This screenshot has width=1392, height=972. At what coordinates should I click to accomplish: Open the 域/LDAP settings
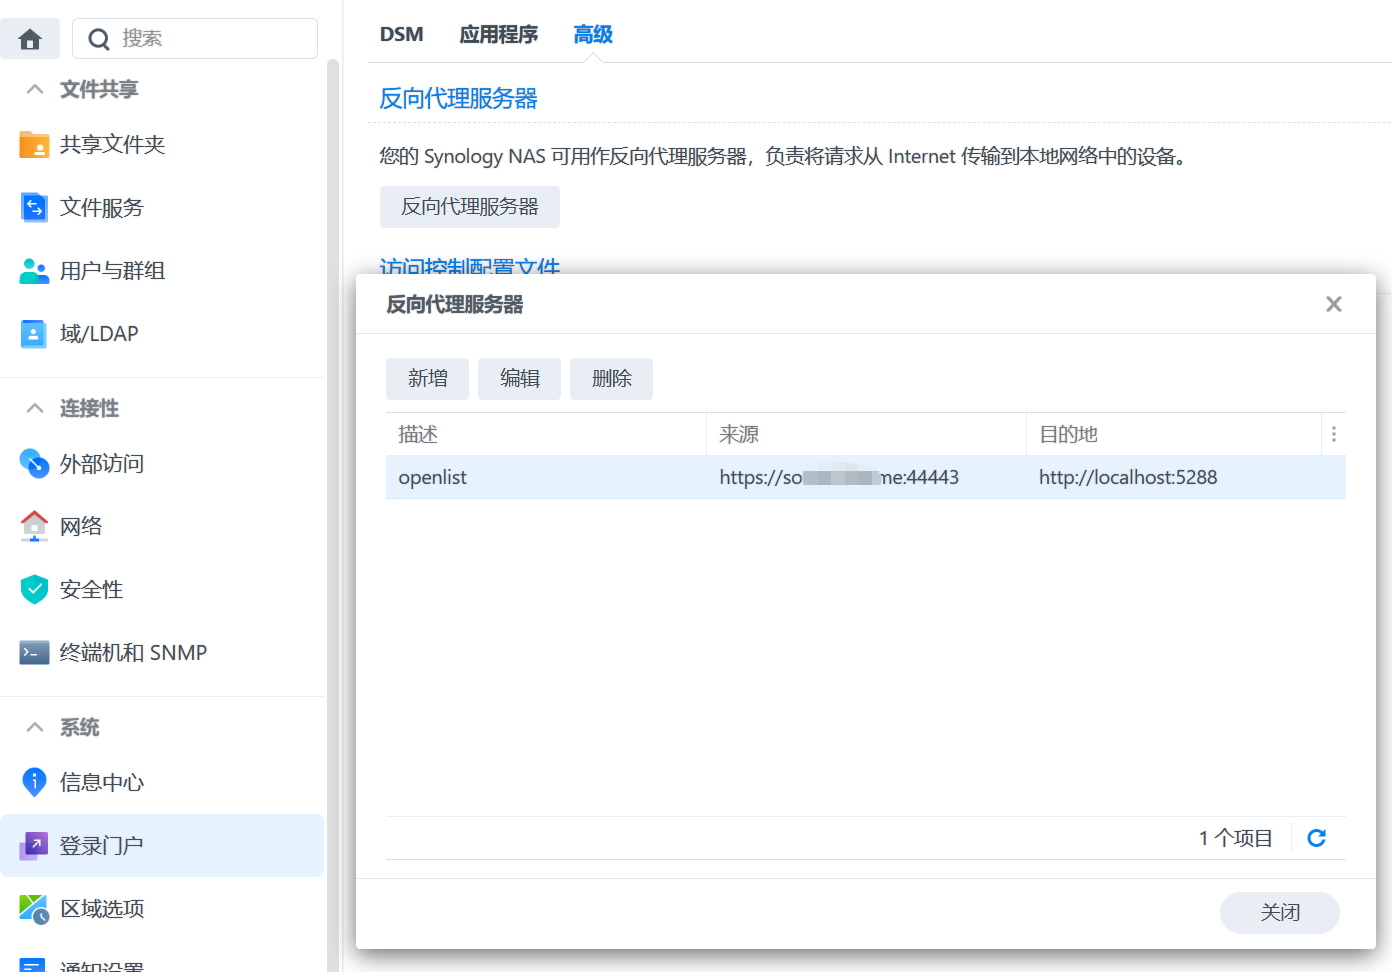98,334
